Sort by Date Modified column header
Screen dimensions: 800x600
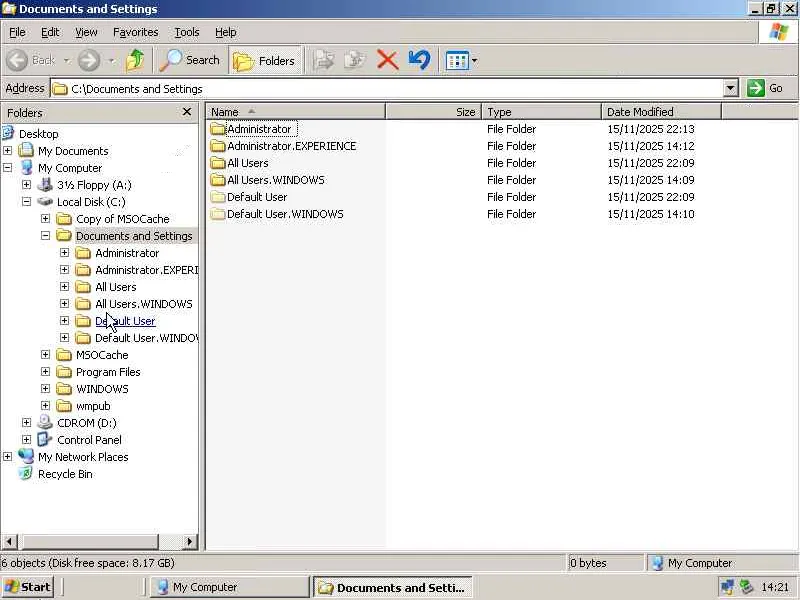click(662, 112)
